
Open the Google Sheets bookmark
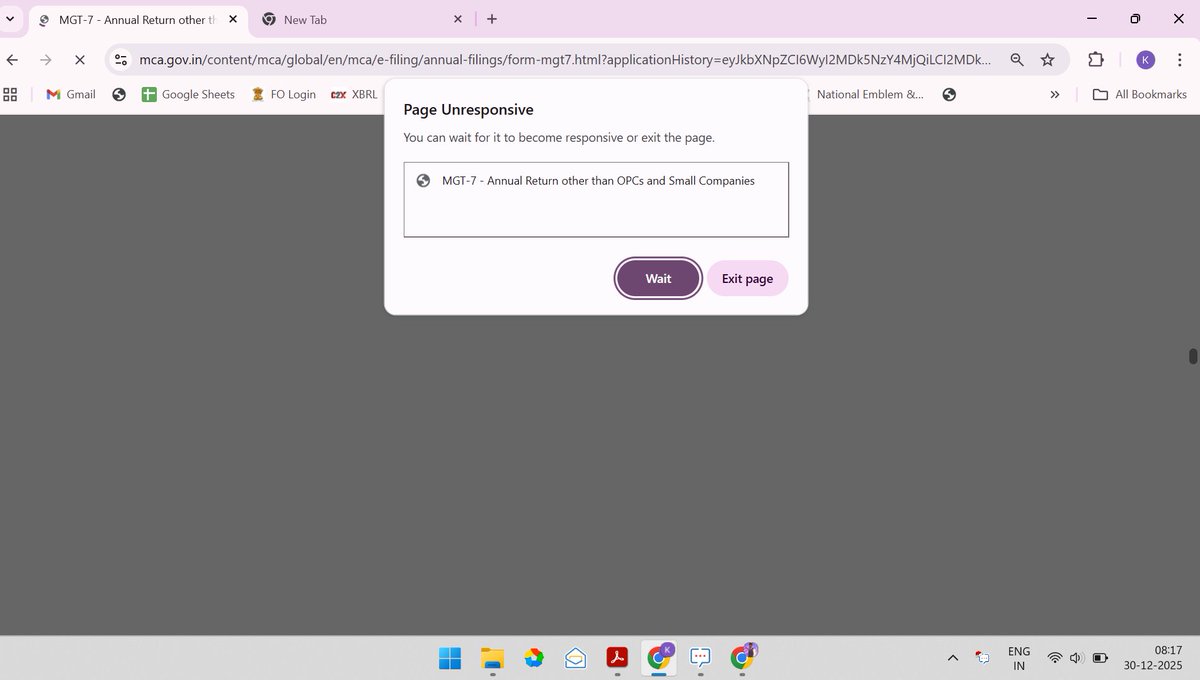point(187,94)
